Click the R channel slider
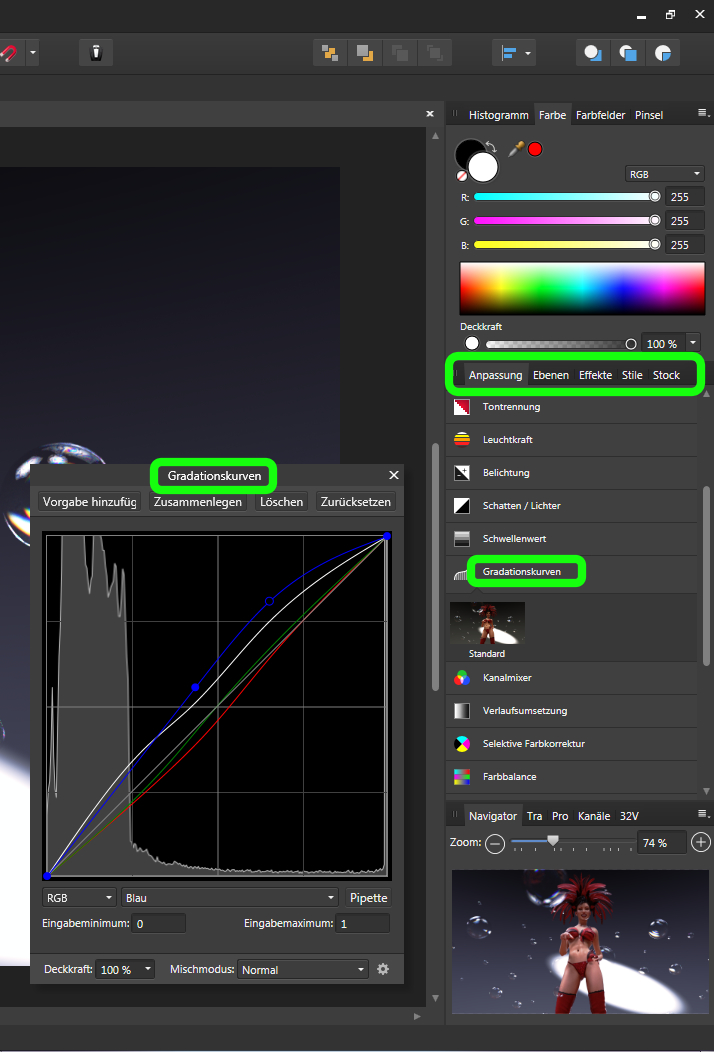This screenshot has height=1052, width=714. click(x=567, y=197)
